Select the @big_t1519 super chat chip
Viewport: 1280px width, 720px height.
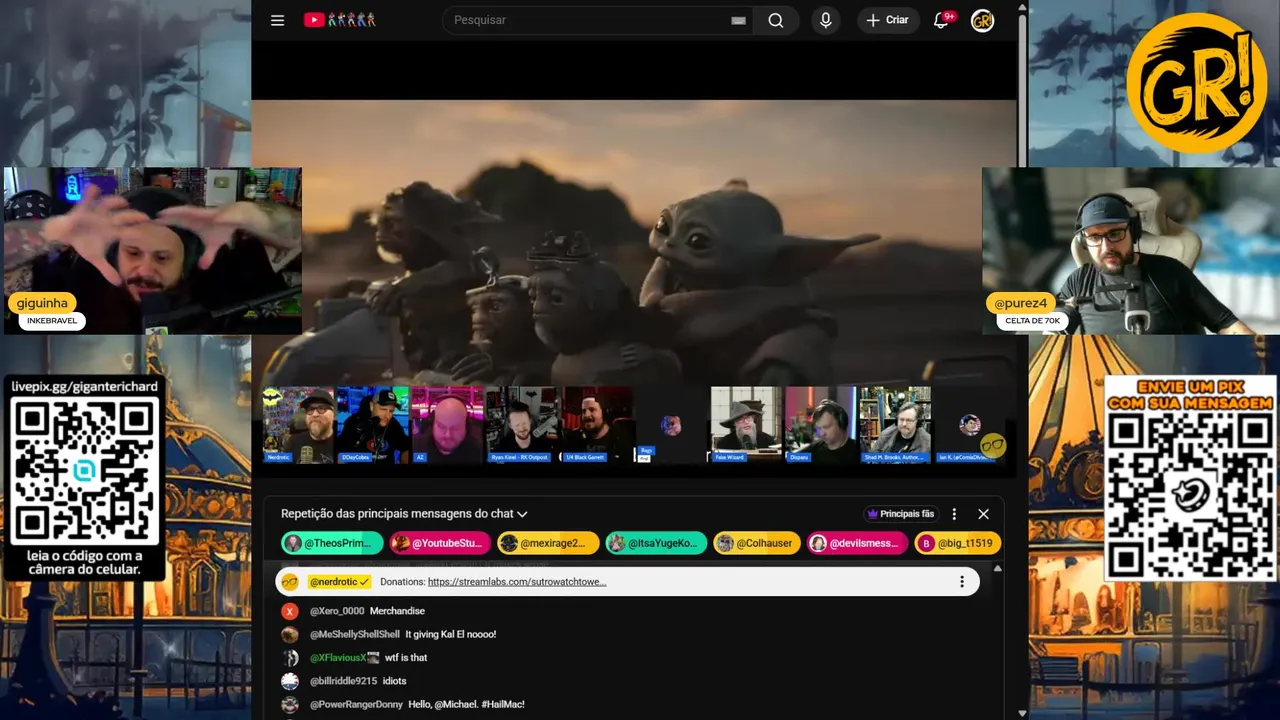coord(958,543)
